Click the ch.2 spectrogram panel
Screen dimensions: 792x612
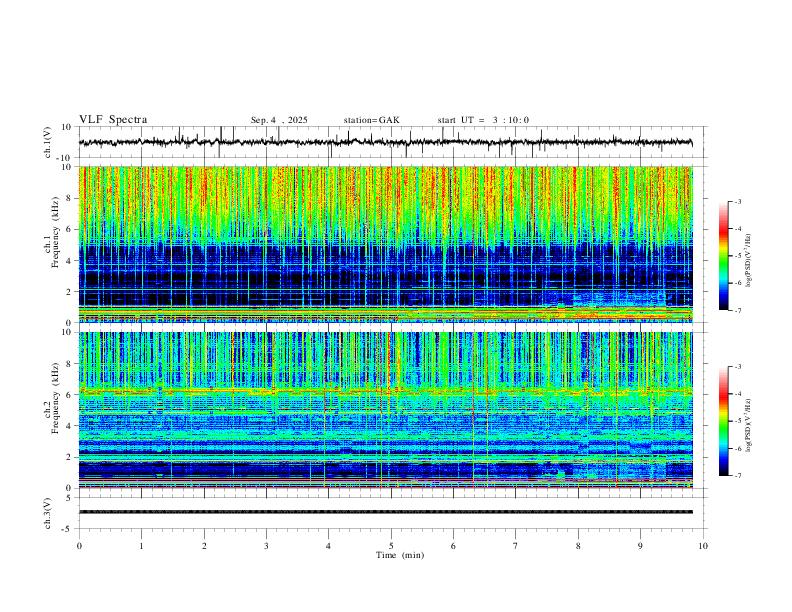385,410
